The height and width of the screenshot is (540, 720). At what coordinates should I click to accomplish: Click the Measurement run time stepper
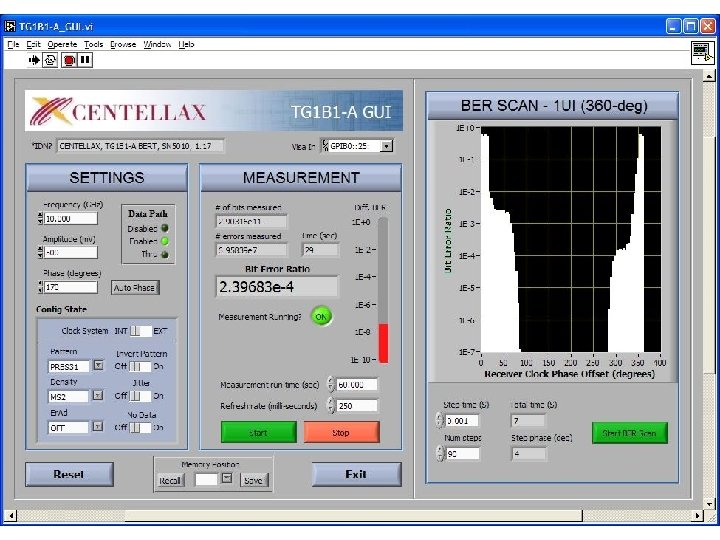tap(331, 384)
